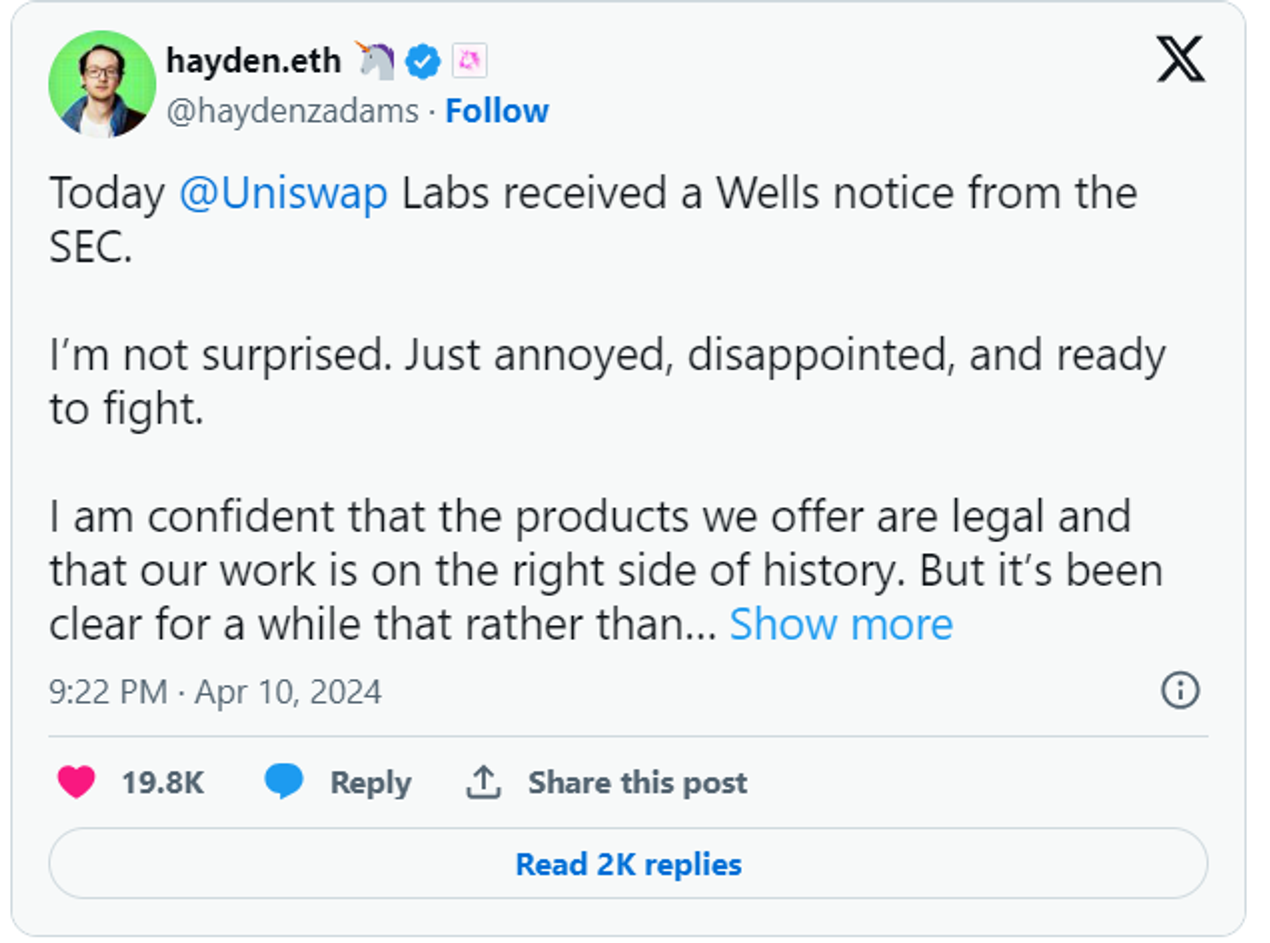Screen dimensions: 1270x943
Task: Click the Share this post label
Action: 637,783
